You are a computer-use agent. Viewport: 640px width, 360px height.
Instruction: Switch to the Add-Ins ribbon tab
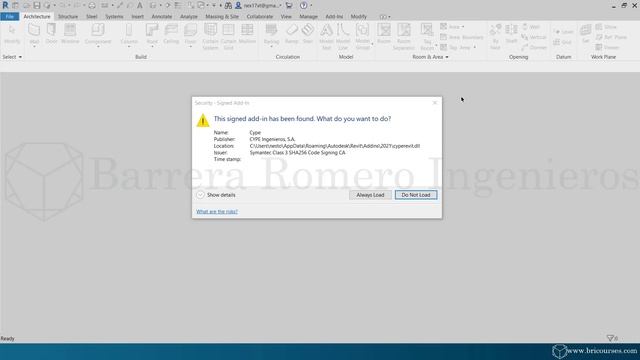[334, 16]
